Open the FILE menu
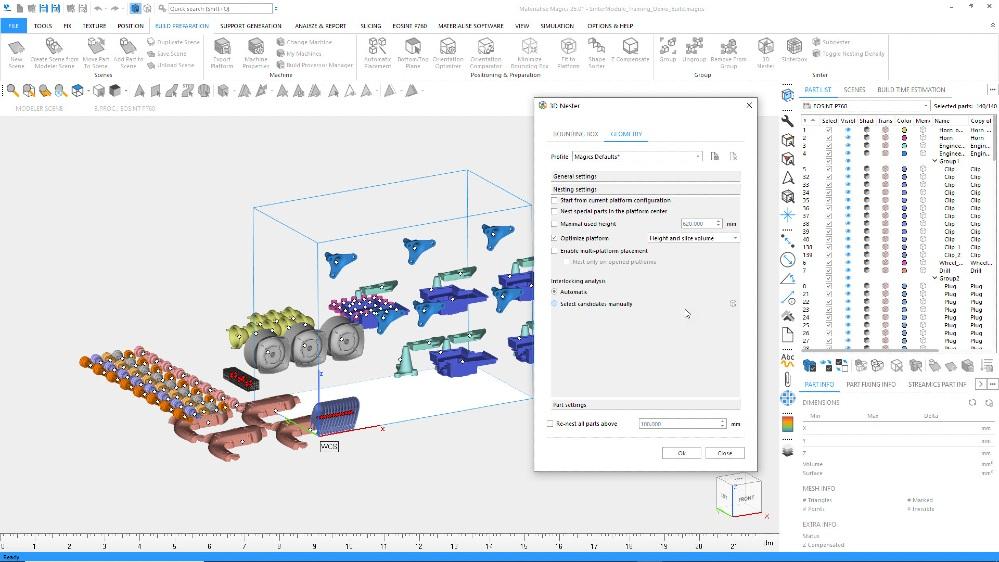The width and height of the screenshot is (999, 562). point(13,25)
